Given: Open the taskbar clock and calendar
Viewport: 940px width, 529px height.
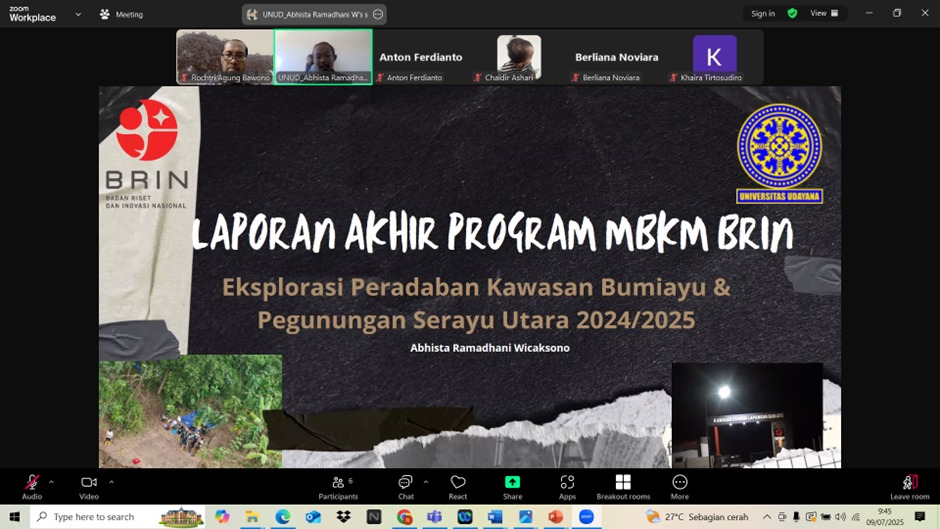Looking at the screenshot, I should 884,517.
